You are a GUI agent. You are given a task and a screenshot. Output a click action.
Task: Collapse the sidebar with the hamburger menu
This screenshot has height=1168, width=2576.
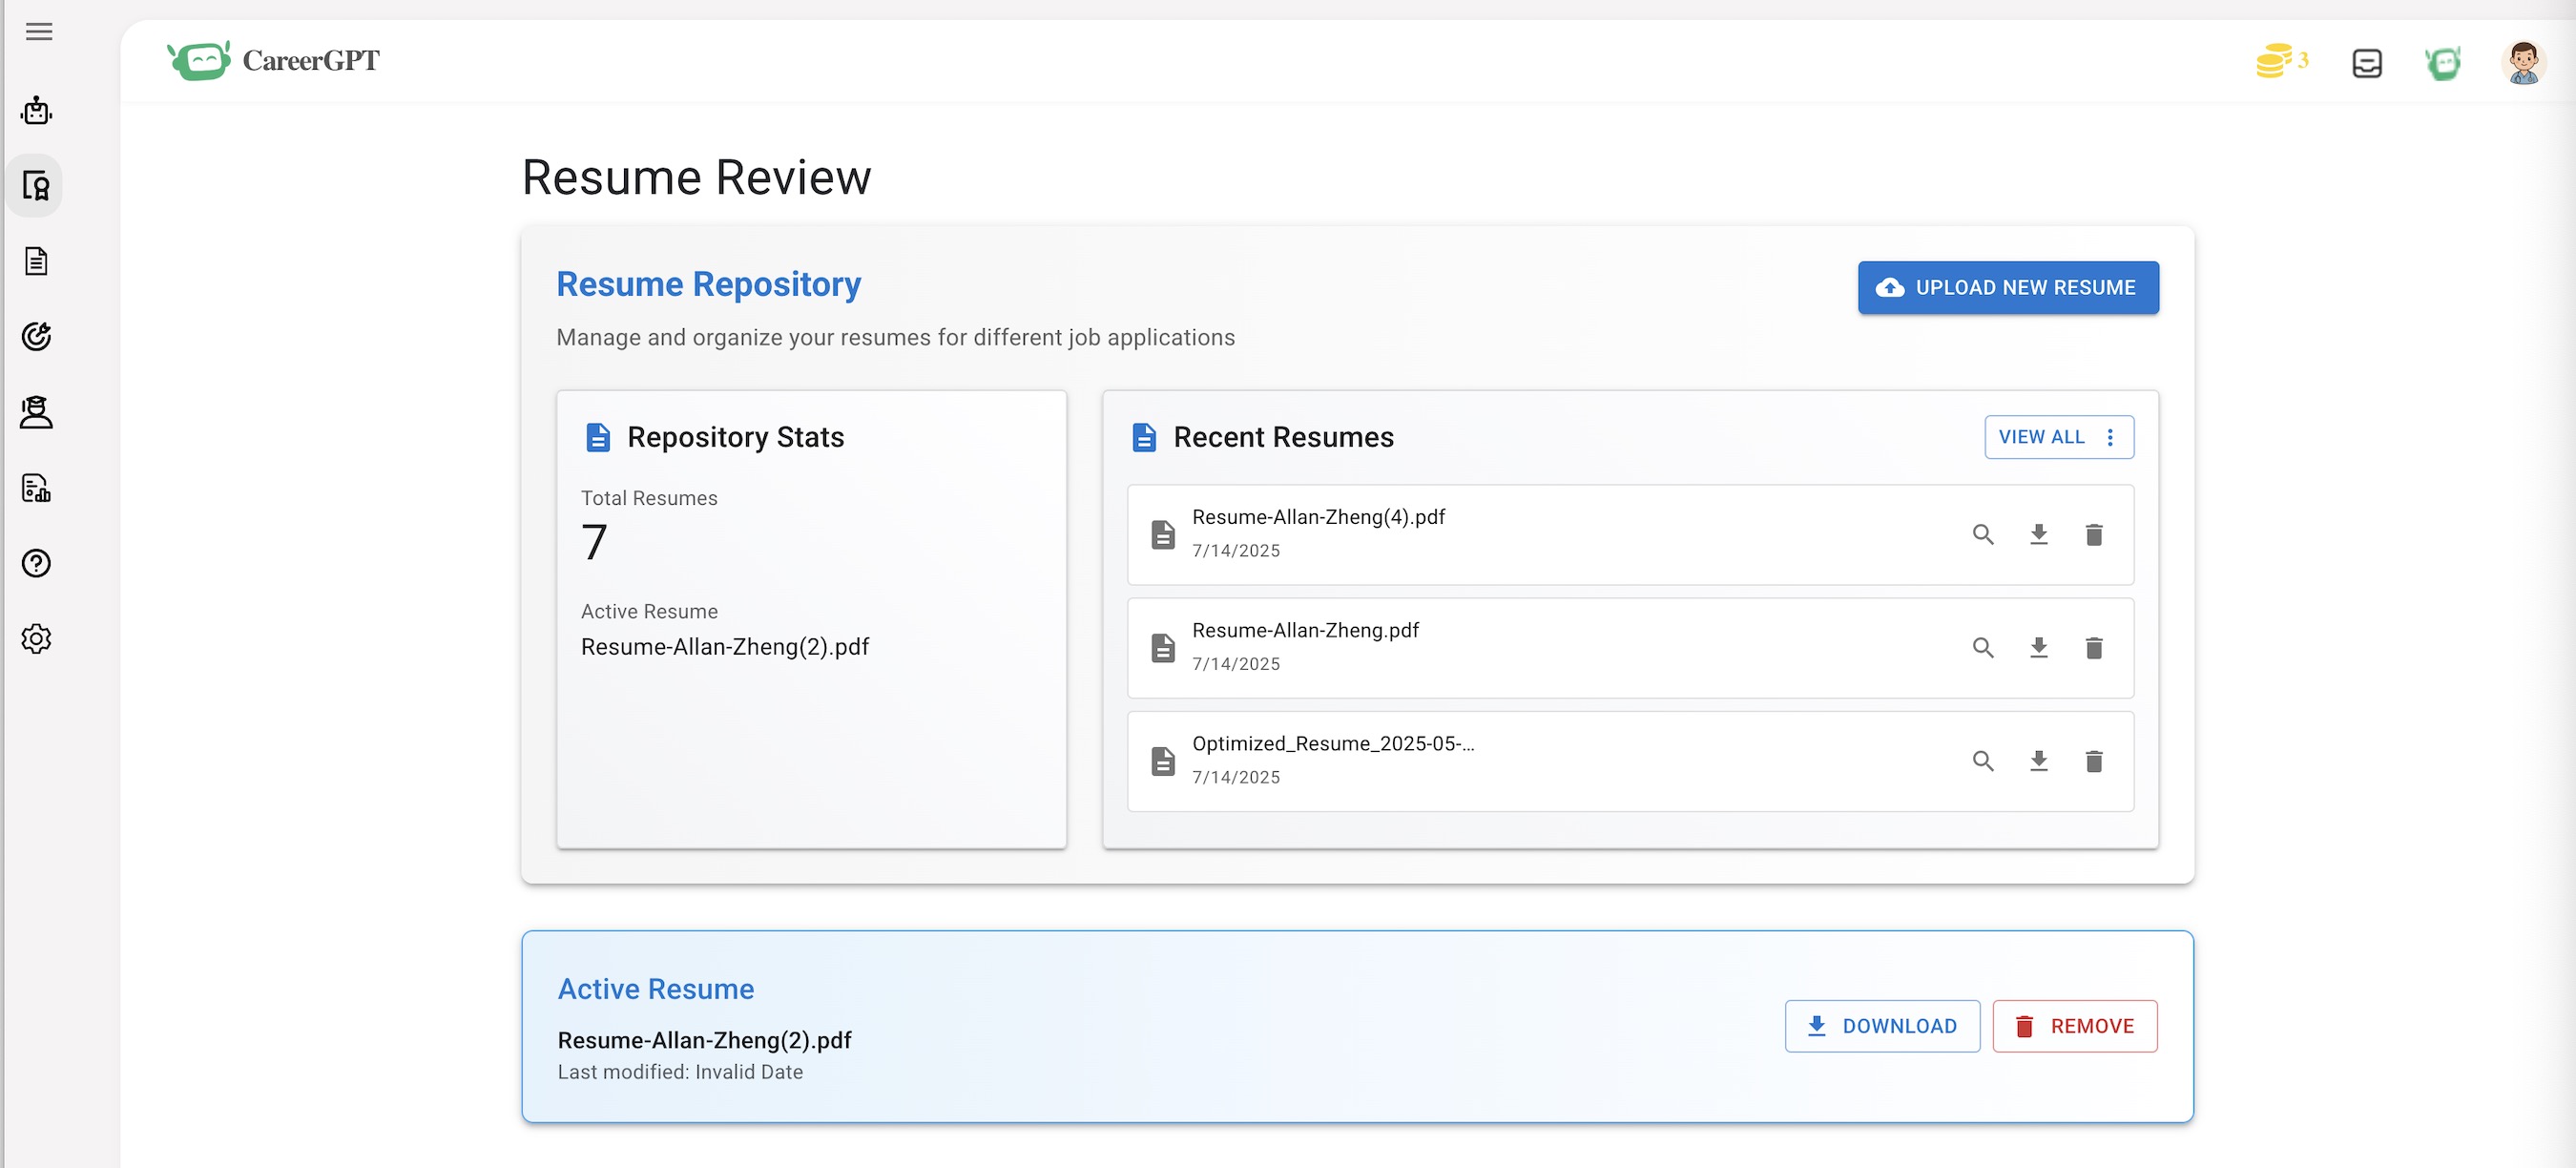(39, 32)
